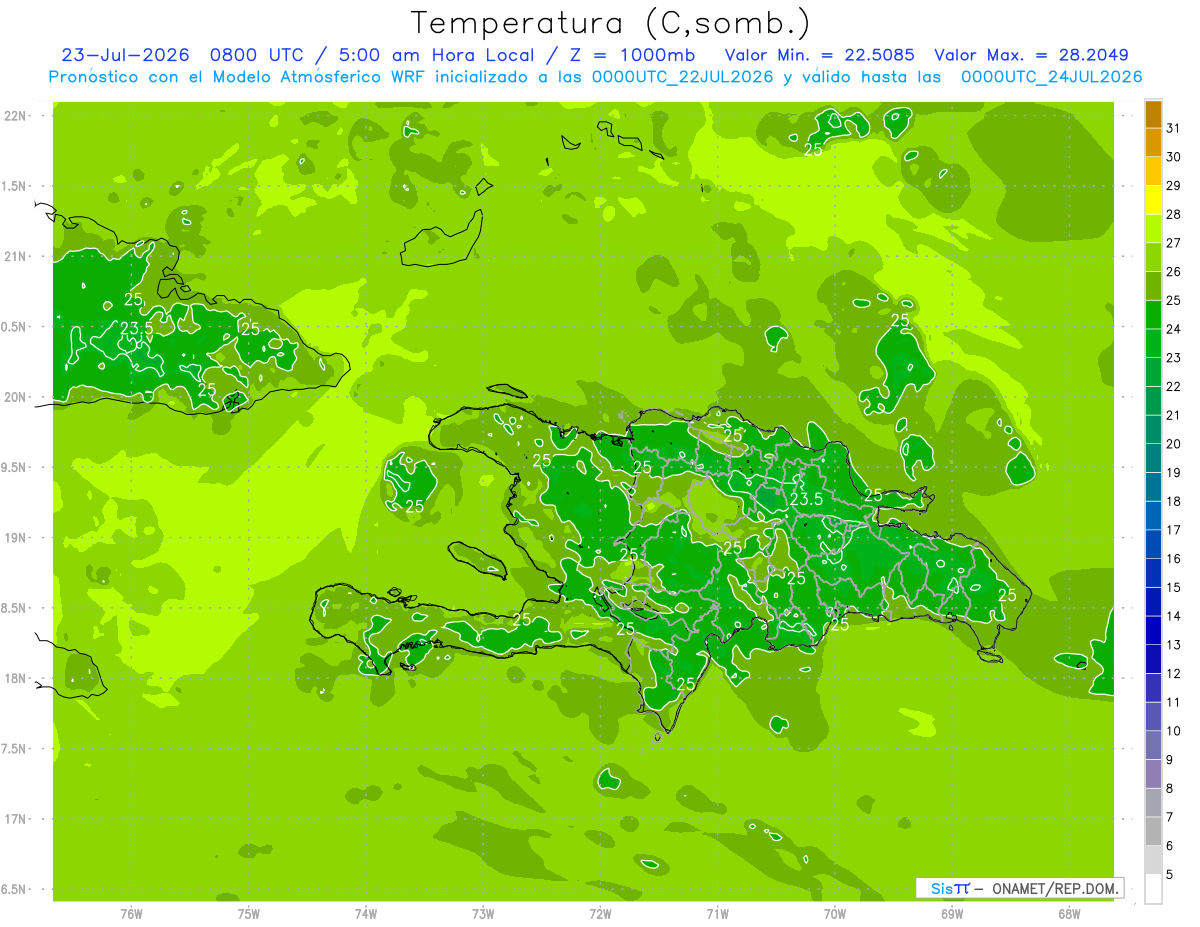Click the "SisTT" logo text
This screenshot has height=927, width=1200.
tap(950, 888)
